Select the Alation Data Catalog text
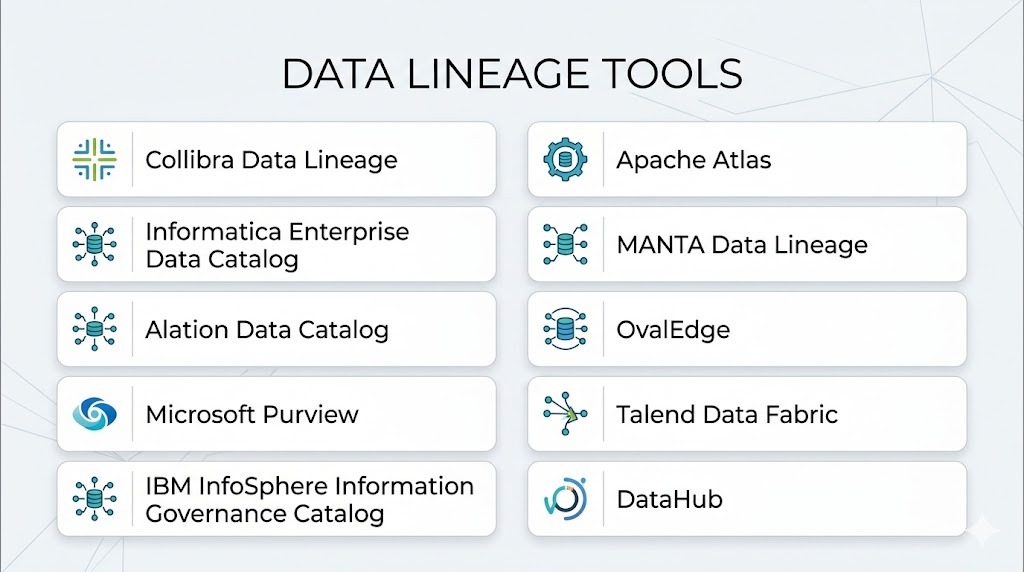Screen dimensions: 1024x572 pyautogui.click(x=267, y=329)
